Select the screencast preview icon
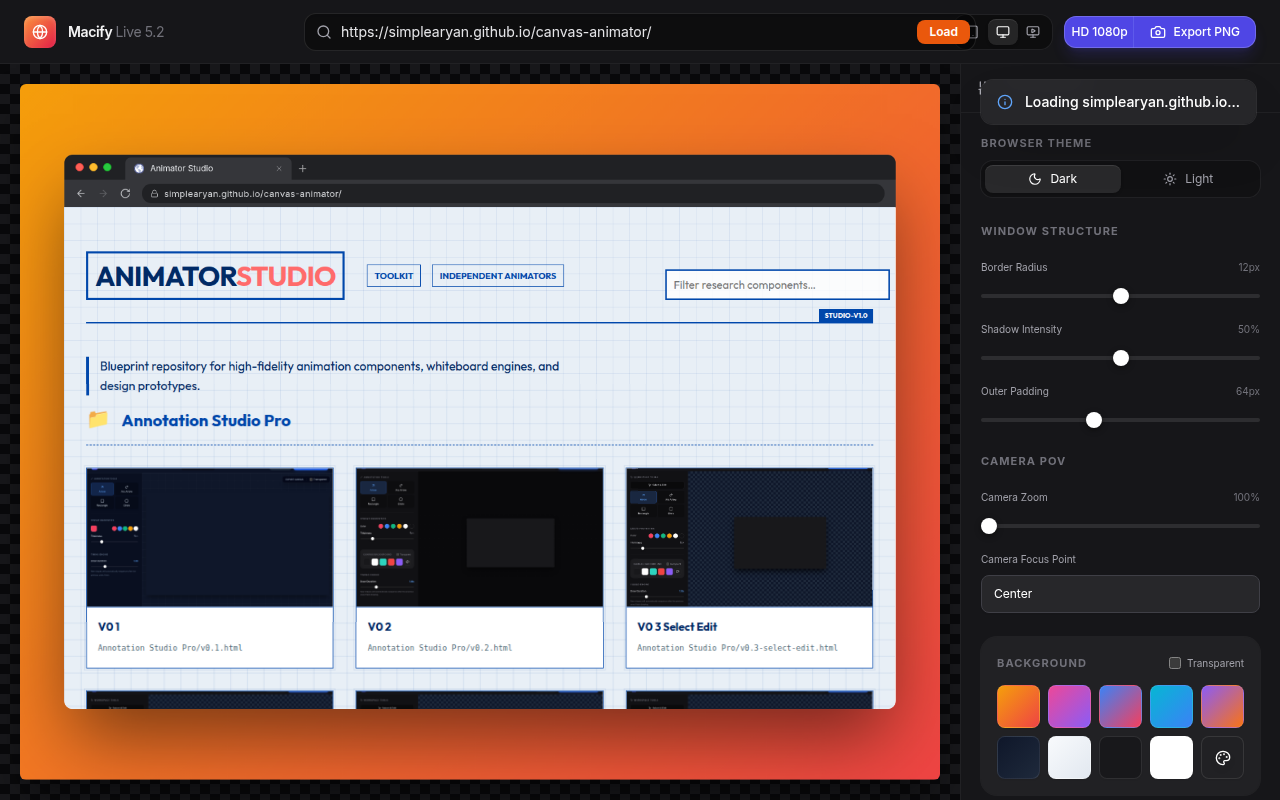Image resolution: width=1280 pixels, height=800 pixels. click(x=1032, y=31)
